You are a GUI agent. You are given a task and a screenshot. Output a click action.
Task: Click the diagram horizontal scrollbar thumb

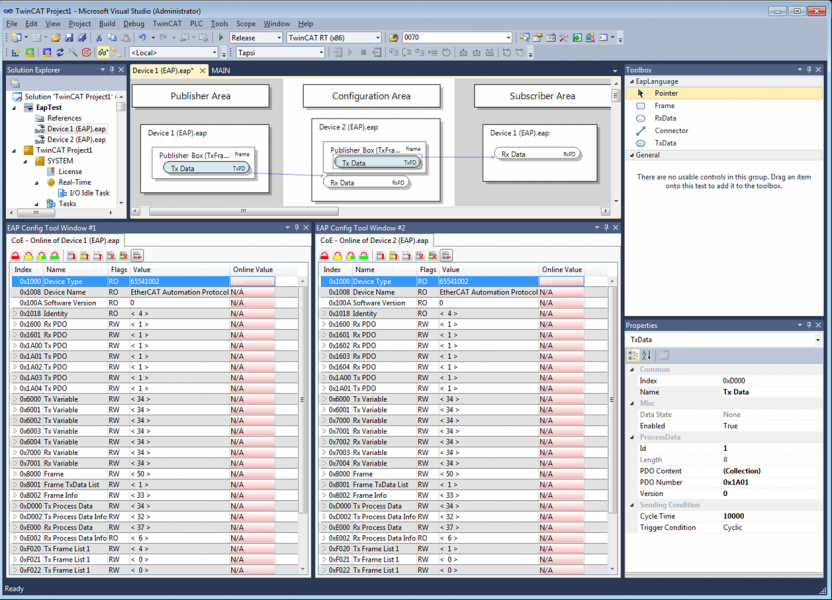tap(244, 211)
